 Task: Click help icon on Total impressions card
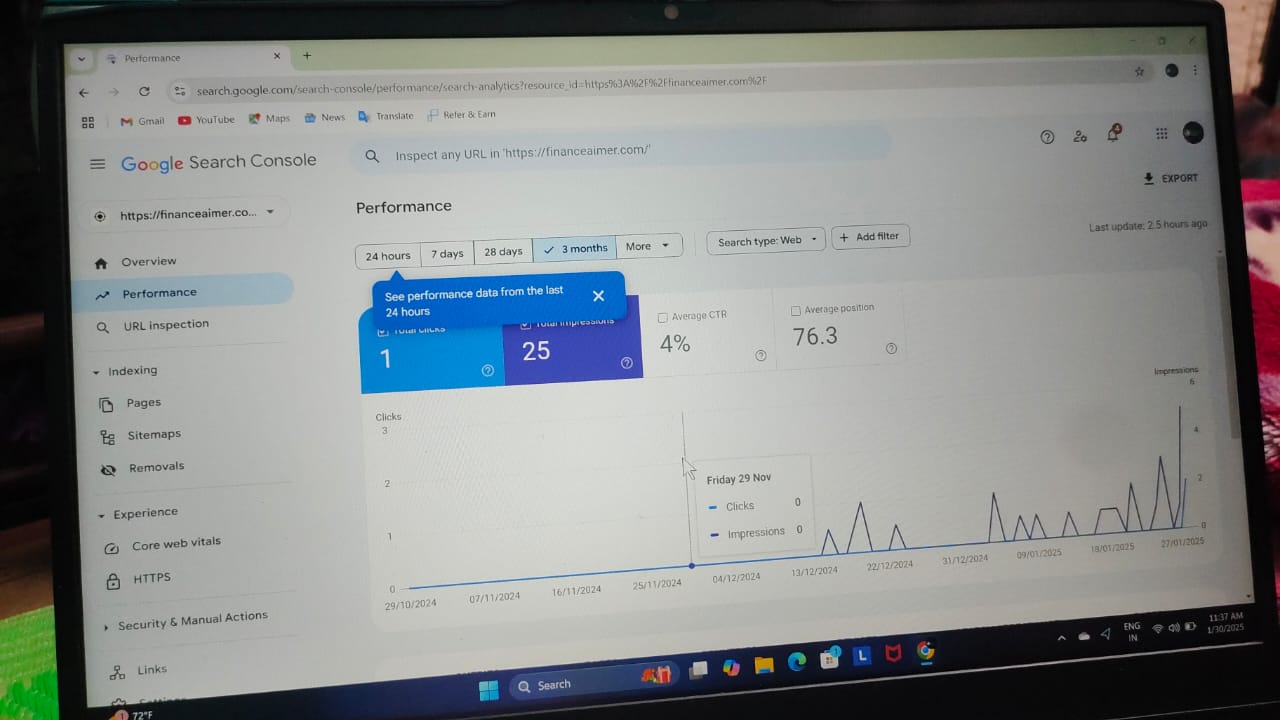click(627, 363)
